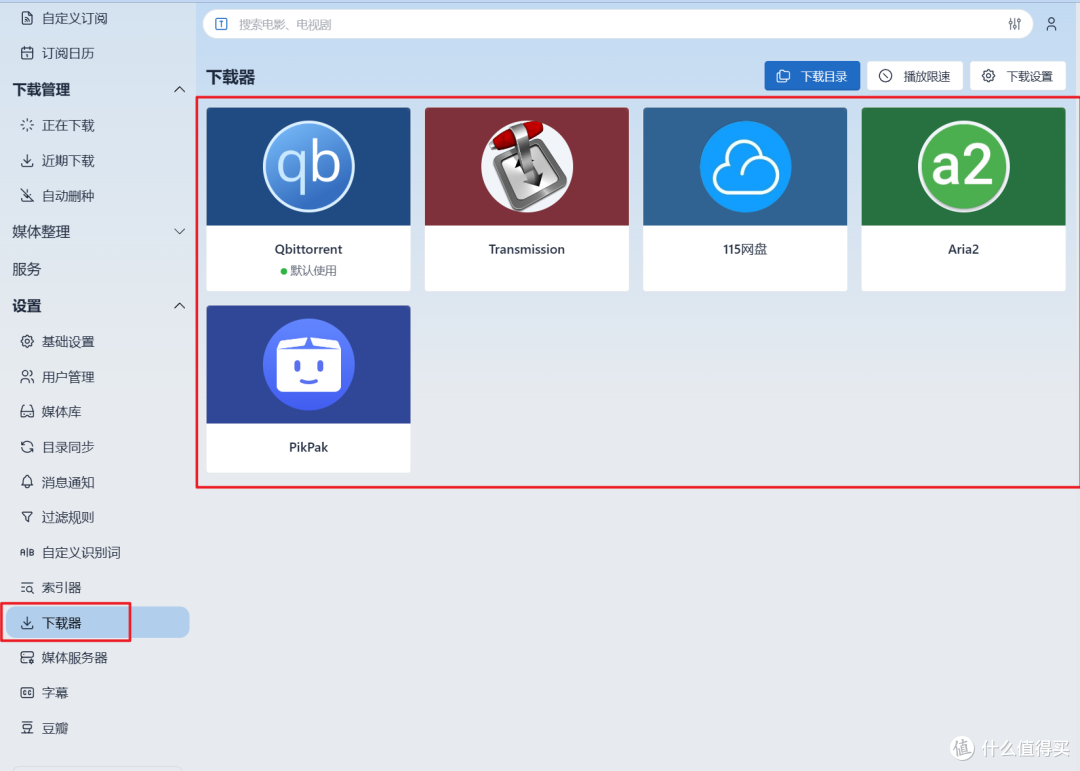Click the Transmission card name

527,249
